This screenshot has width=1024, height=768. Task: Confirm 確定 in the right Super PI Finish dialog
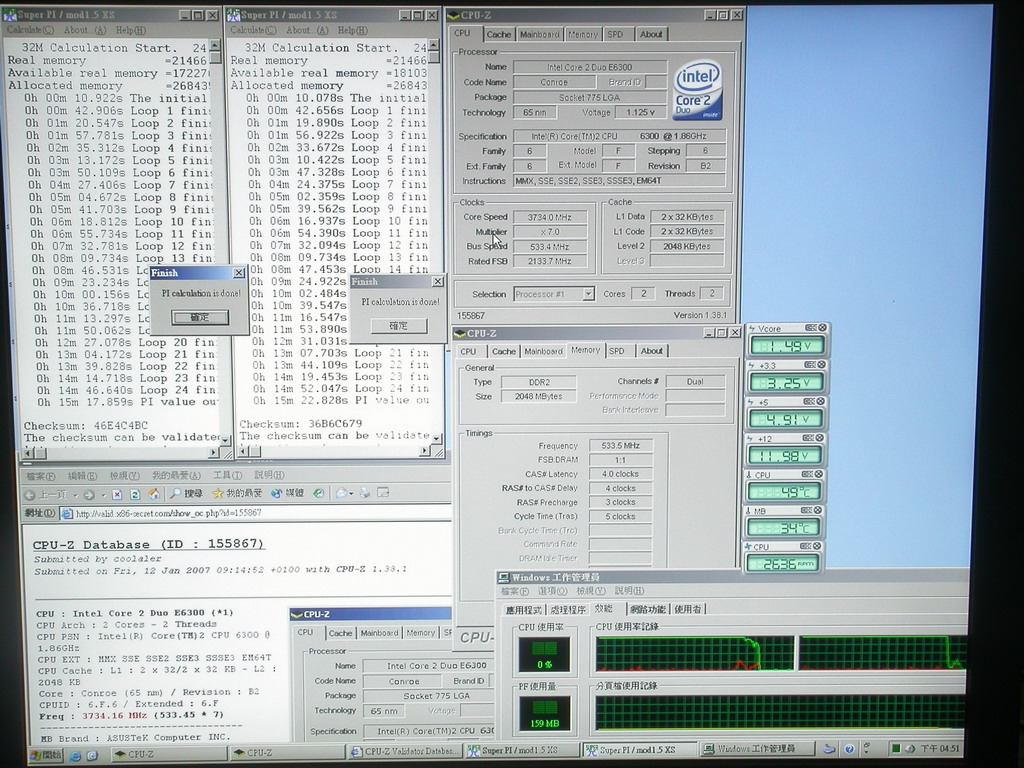pyautogui.click(x=398, y=325)
